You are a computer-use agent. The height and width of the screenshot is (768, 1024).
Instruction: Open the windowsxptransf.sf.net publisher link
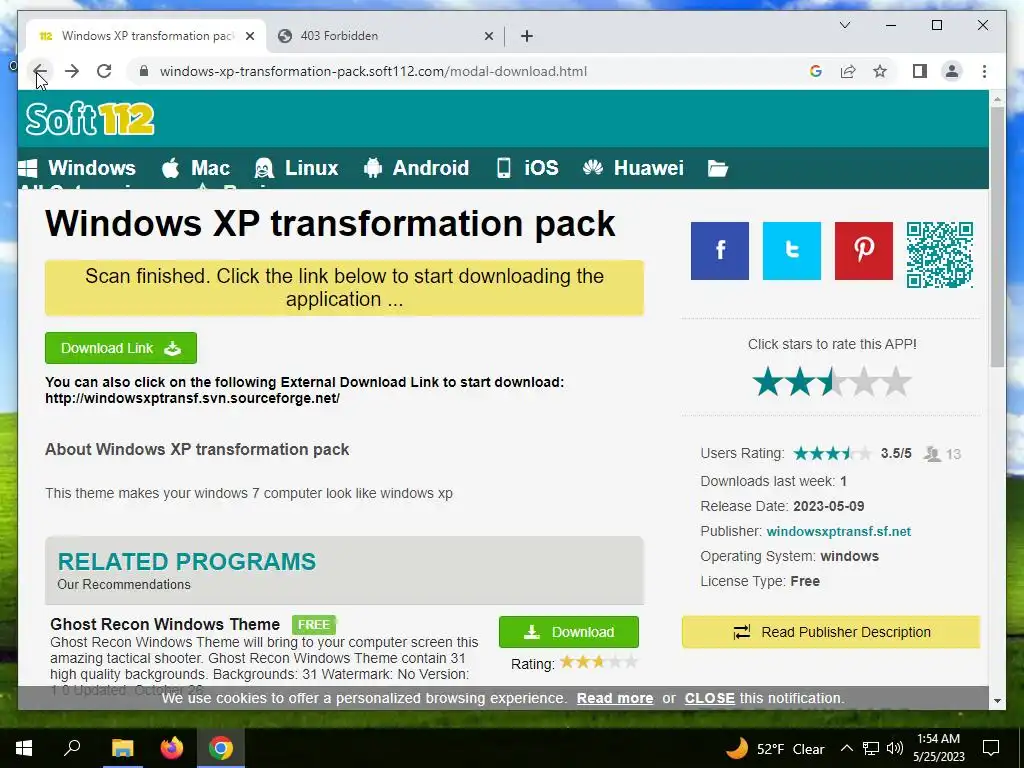click(839, 532)
